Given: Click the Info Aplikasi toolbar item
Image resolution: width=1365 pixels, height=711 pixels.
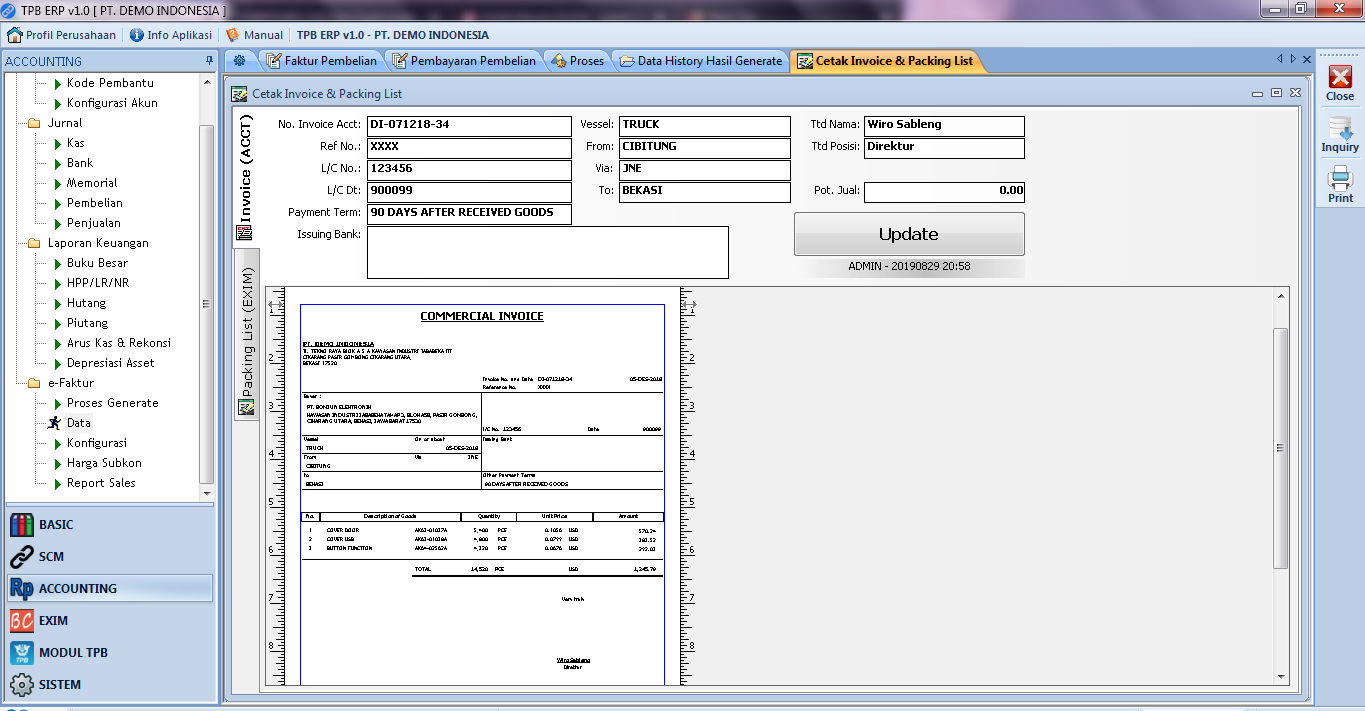Looking at the screenshot, I should (170, 35).
